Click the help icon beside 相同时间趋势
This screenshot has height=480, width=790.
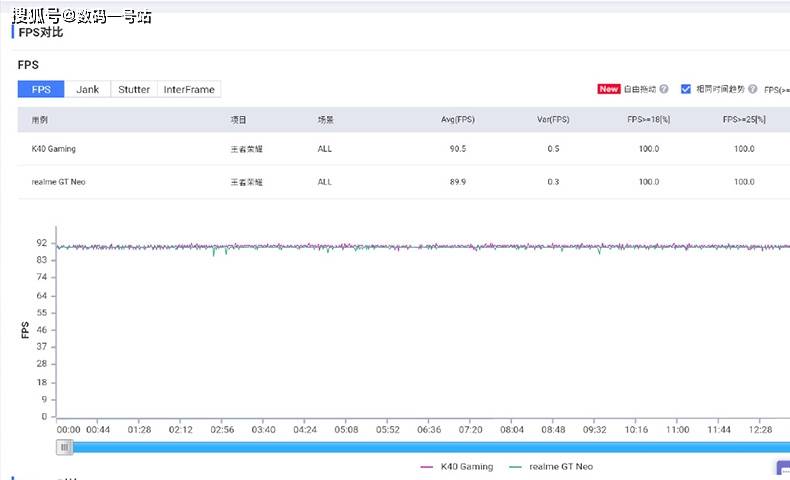(753, 89)
